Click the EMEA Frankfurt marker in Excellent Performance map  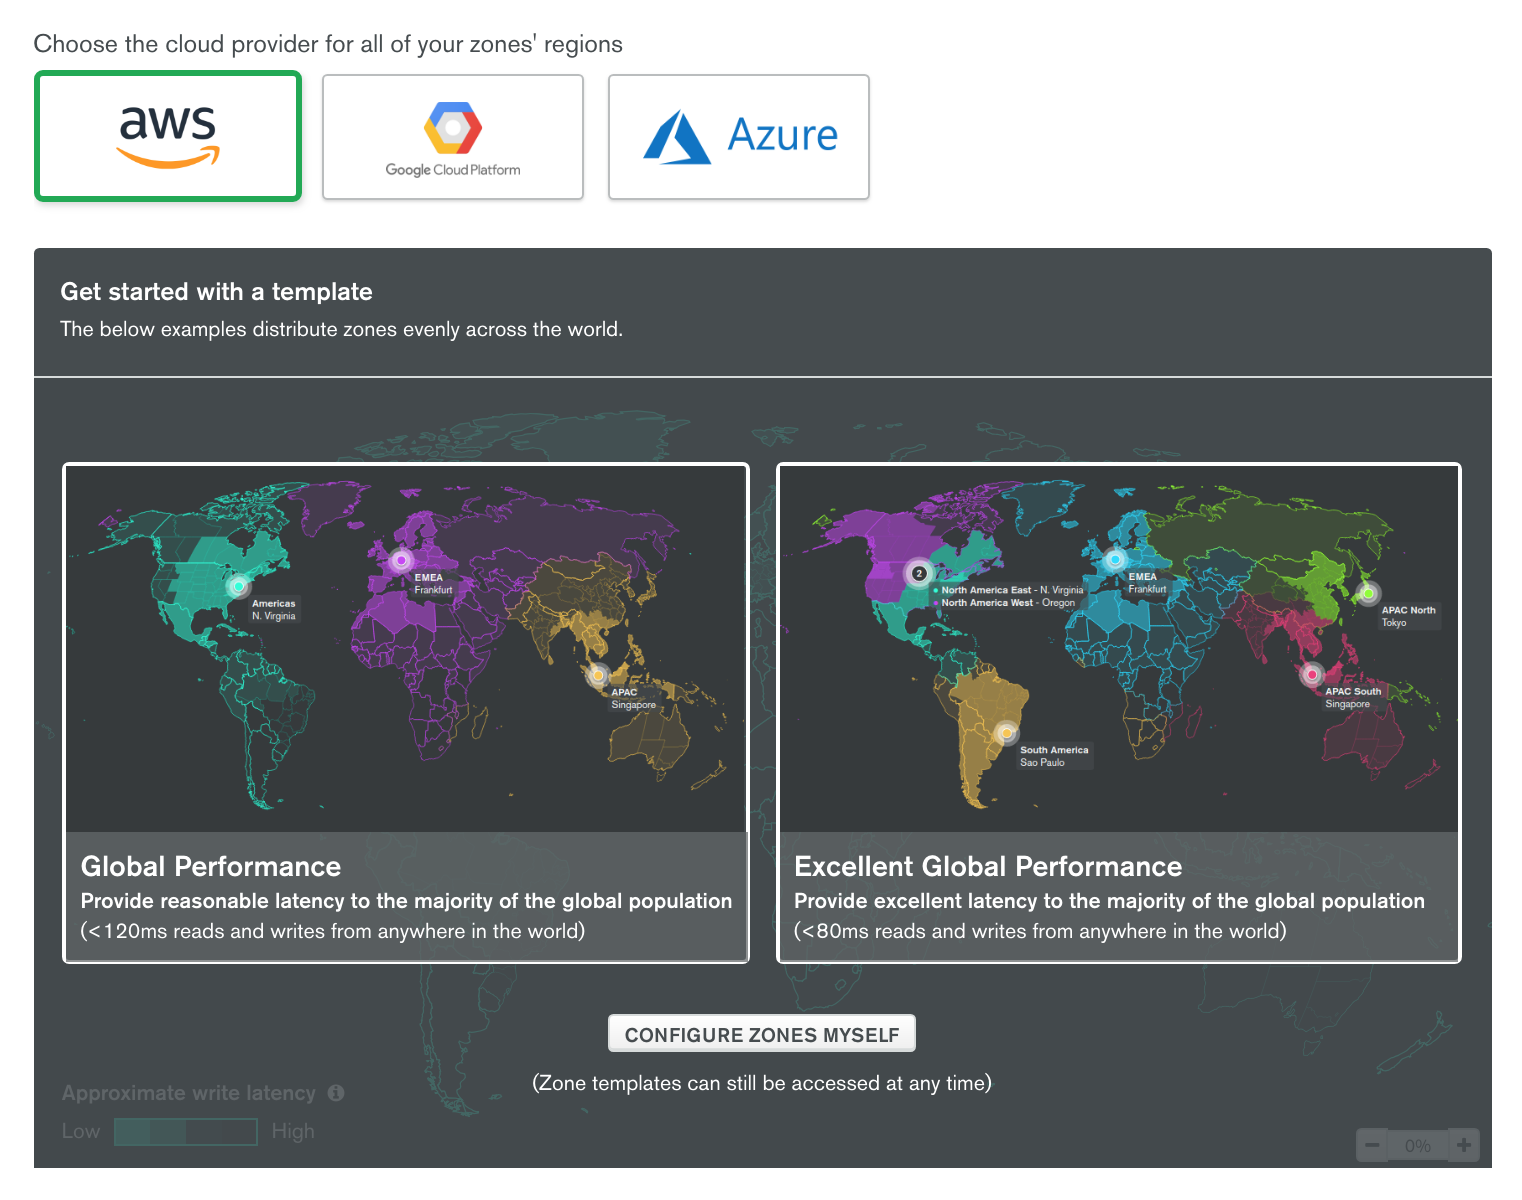[x=1114, y=560]
